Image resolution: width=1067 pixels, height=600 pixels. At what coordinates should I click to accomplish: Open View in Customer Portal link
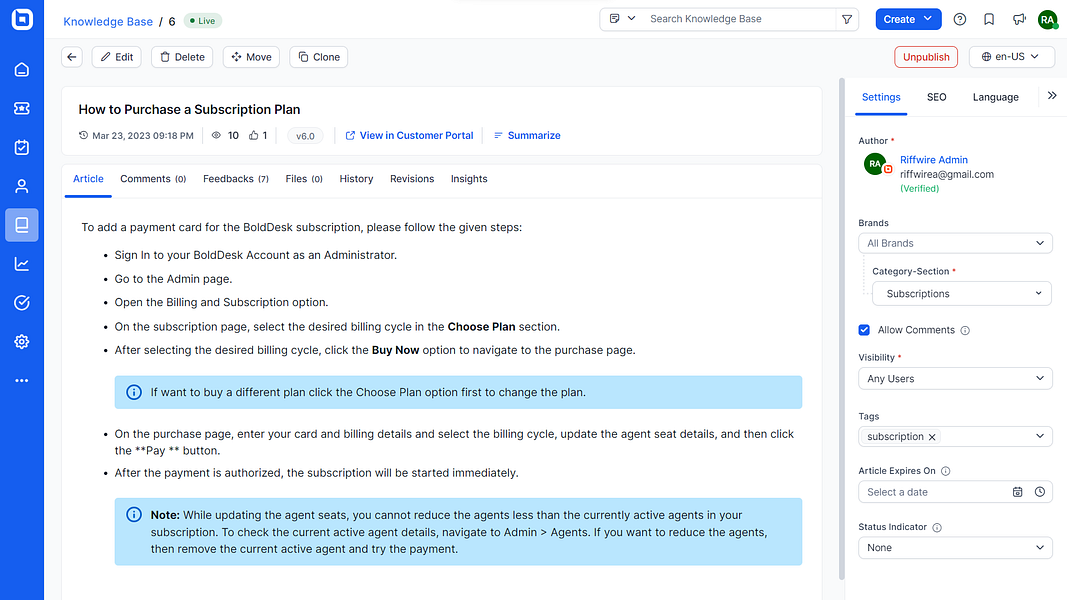[x=409, y=135]
